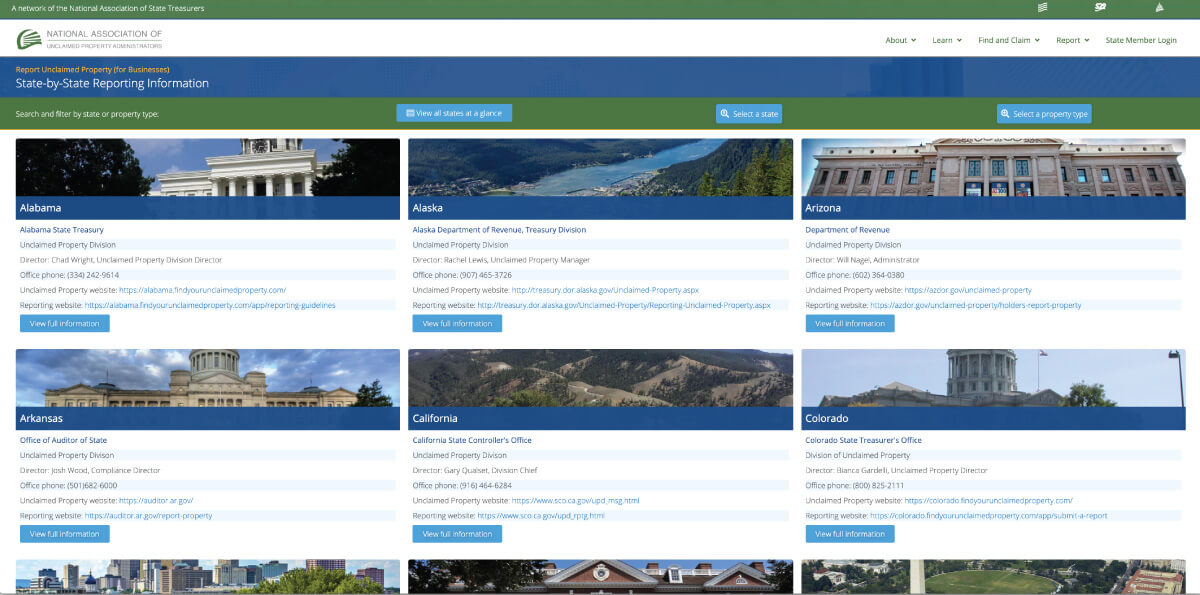Select State Member Login
The height and width of the screenshot is (595, 1200).
pos(1141,40)
